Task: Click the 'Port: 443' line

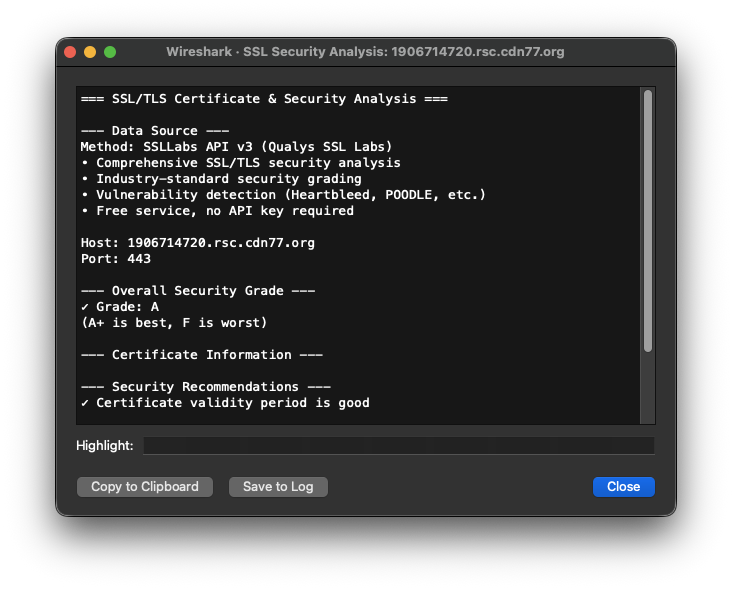Action: pos(116,259)
